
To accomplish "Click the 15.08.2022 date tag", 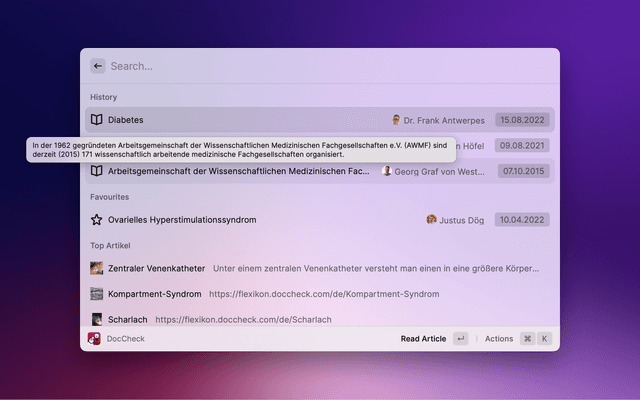I will (522, 120).
